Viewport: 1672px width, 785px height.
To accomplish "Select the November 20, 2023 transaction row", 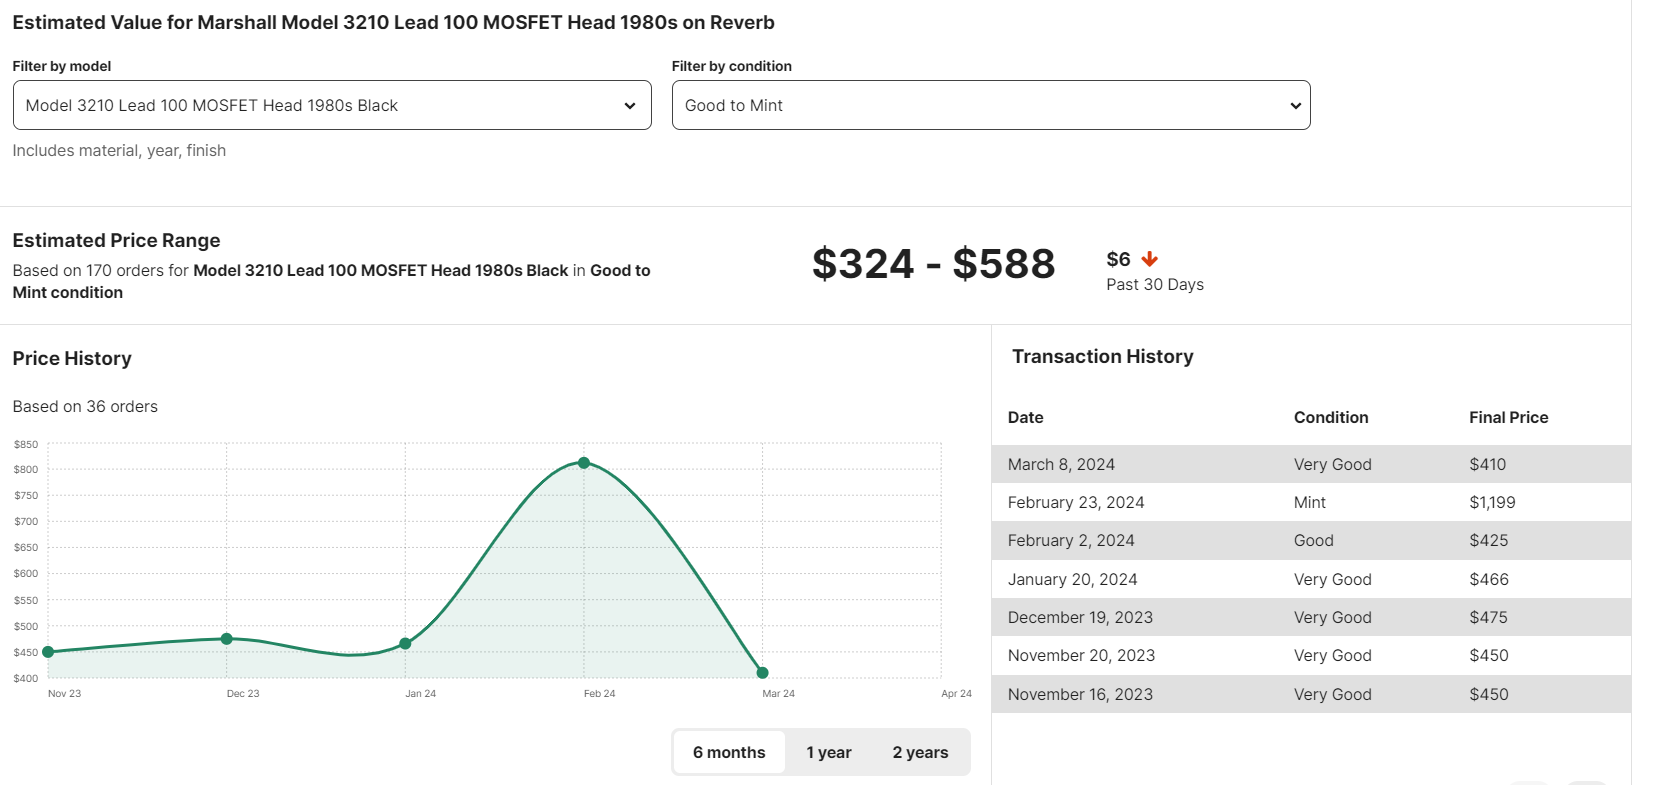I will (x=1311, y=655).
